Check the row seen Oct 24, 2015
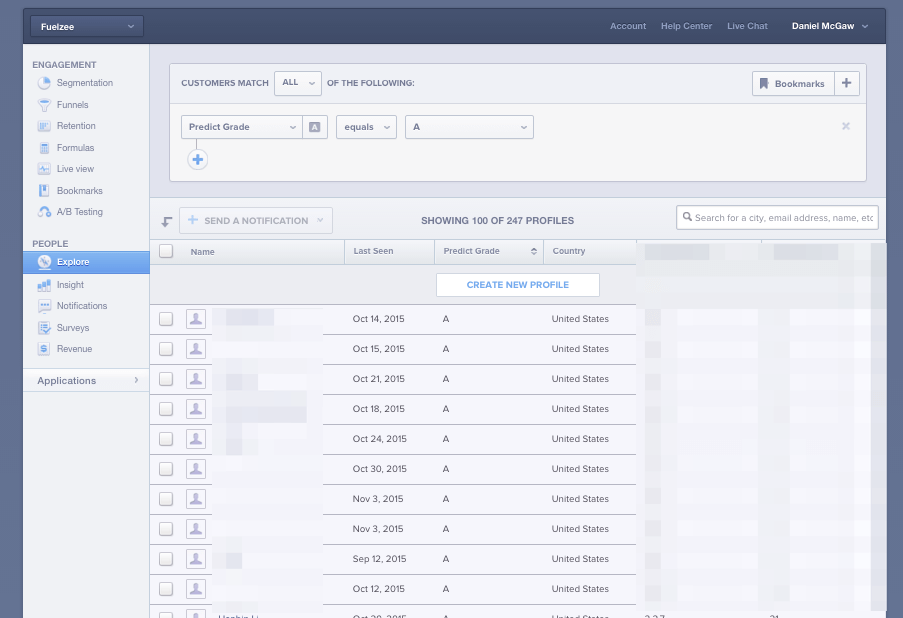This screenshot has height=618, width=903. 166,439
